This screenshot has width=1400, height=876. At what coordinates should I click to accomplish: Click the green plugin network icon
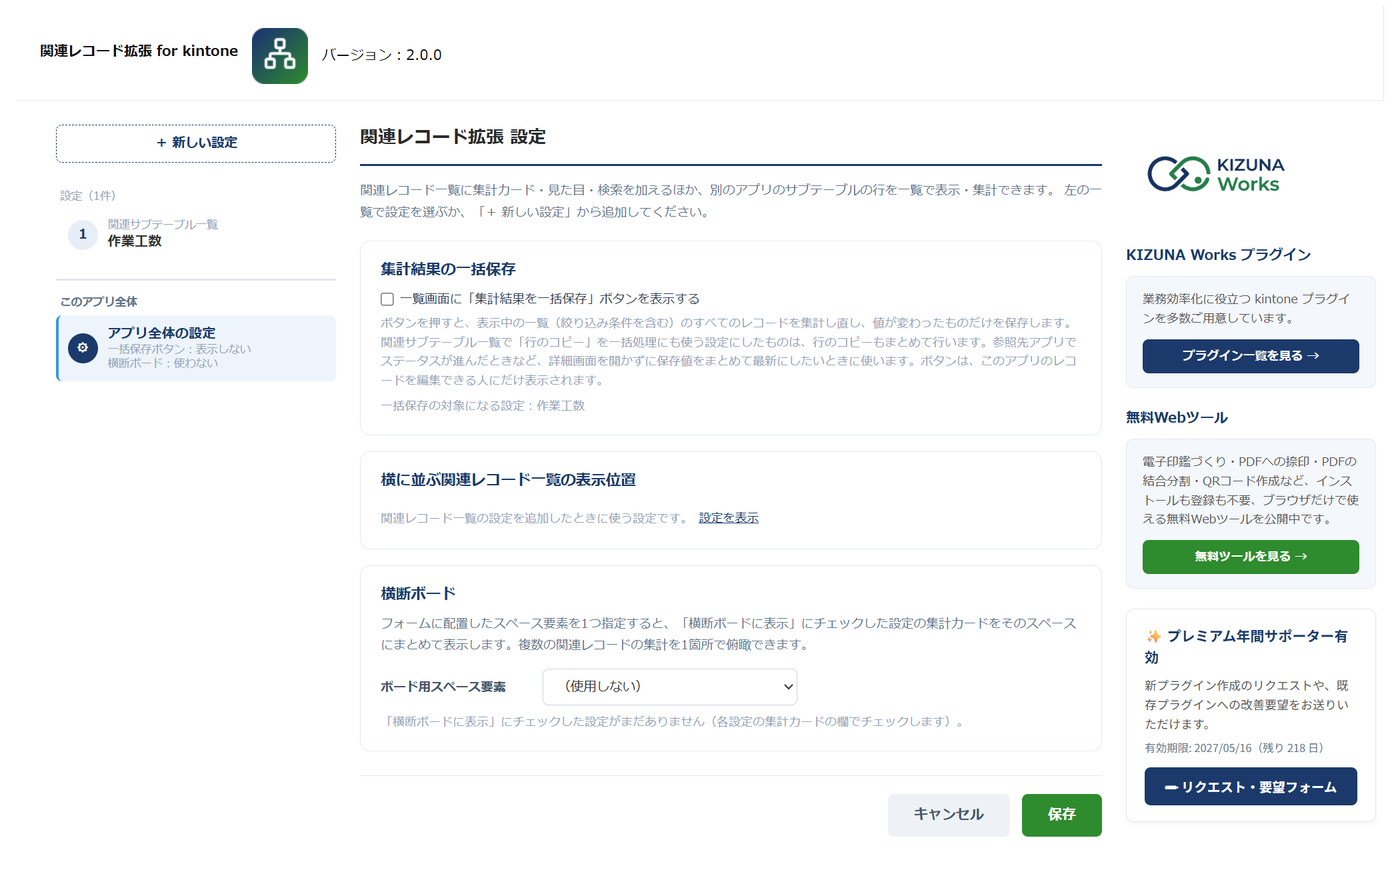tap(280, 56)
